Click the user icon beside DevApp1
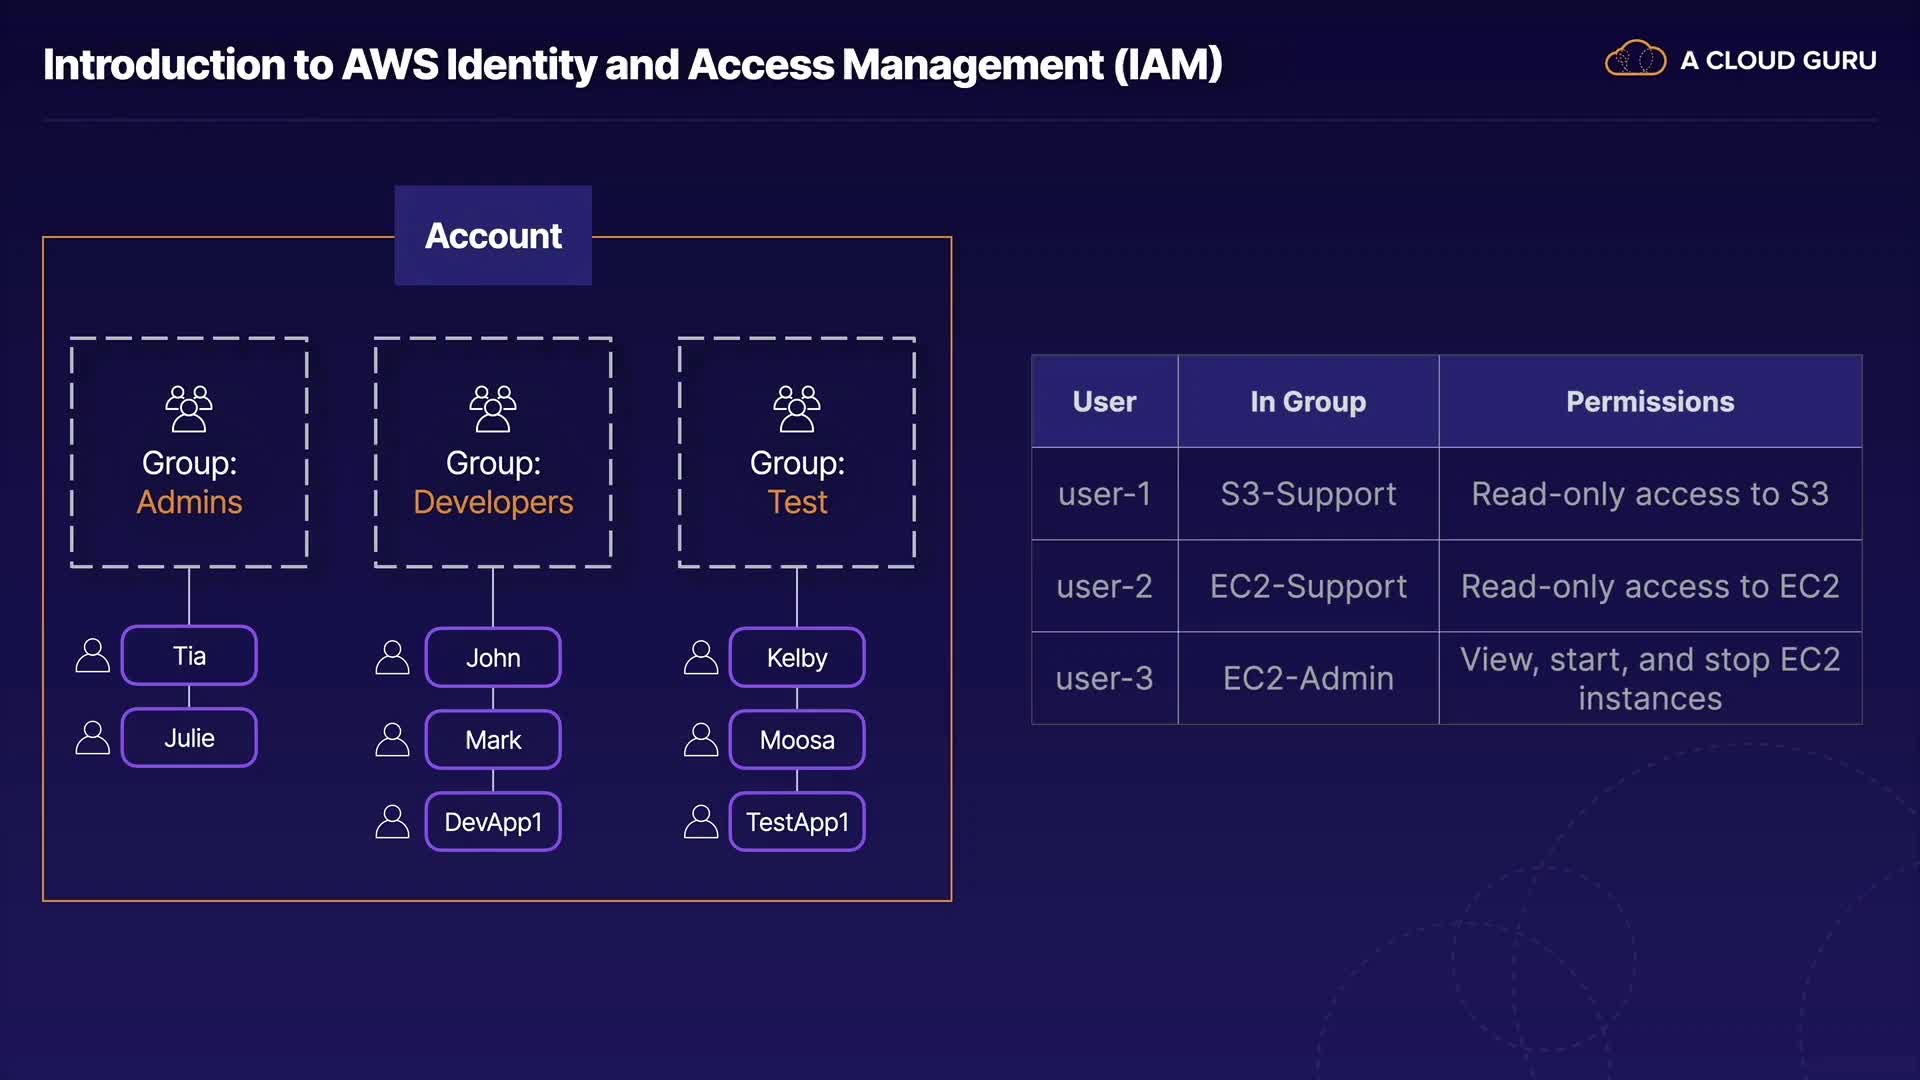 pos(392,822)
